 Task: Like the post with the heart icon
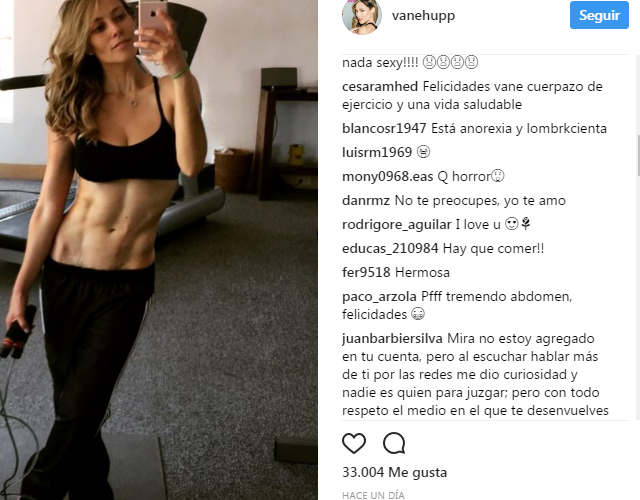tap(354, 443)
